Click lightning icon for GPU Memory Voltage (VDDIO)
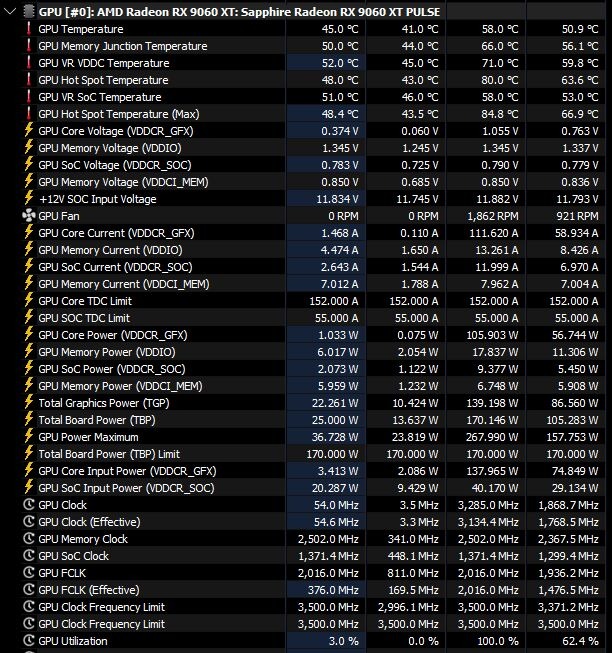Viewport: 612px width, 653px height. (x=28, y=148)
